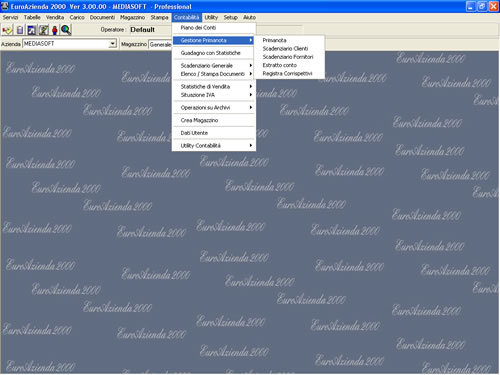Open the Azienda MEDIASOFT dropdown arrow
The width and height of the screenshot is (500, 375).
click(x=113, y=44)
